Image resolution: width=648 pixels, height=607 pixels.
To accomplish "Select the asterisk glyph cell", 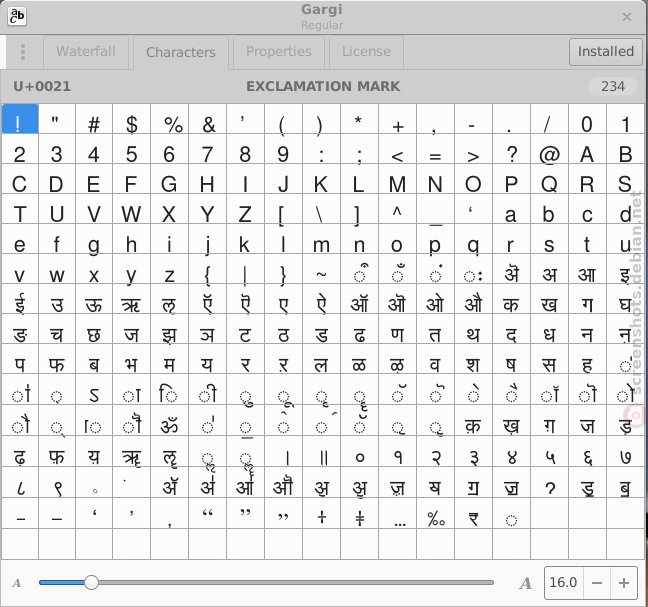I will pyautogui.click(x=360, y=119).
